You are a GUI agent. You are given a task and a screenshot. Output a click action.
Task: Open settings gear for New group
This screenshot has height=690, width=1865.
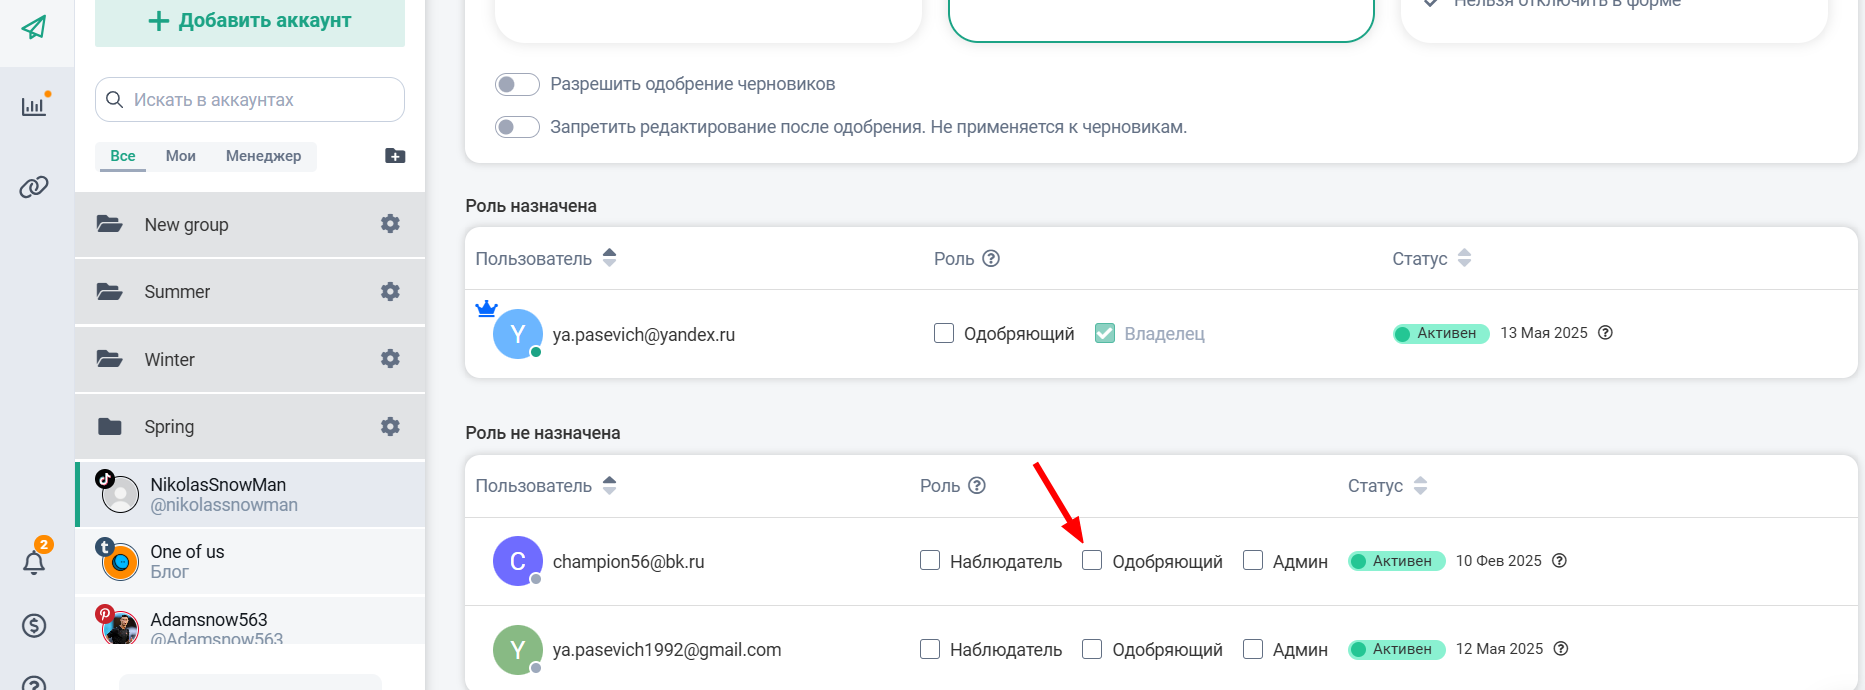(x=390, y=224)
